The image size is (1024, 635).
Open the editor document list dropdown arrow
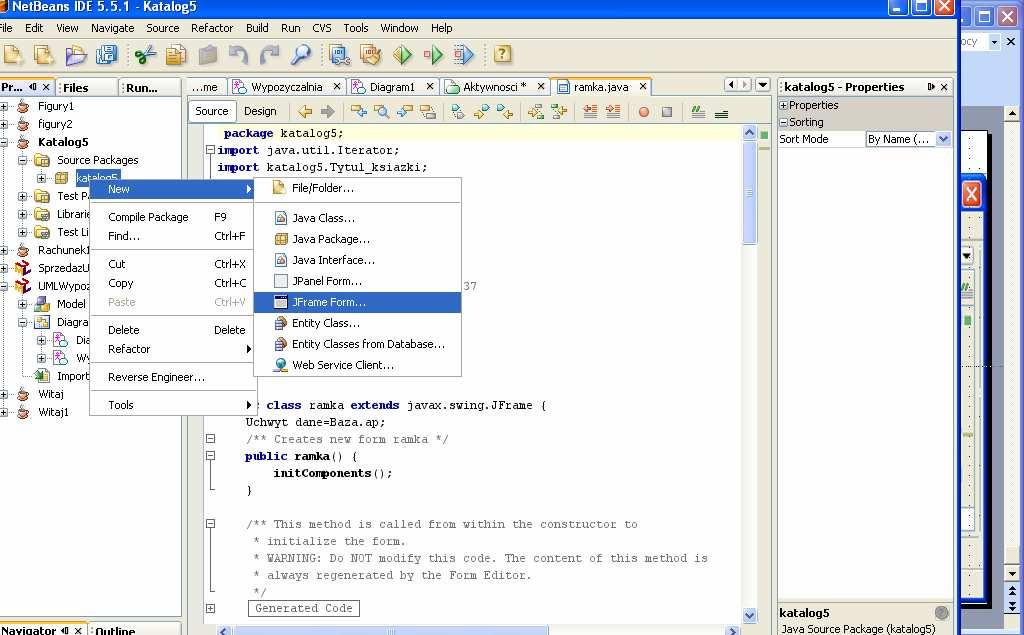(762, 84)
